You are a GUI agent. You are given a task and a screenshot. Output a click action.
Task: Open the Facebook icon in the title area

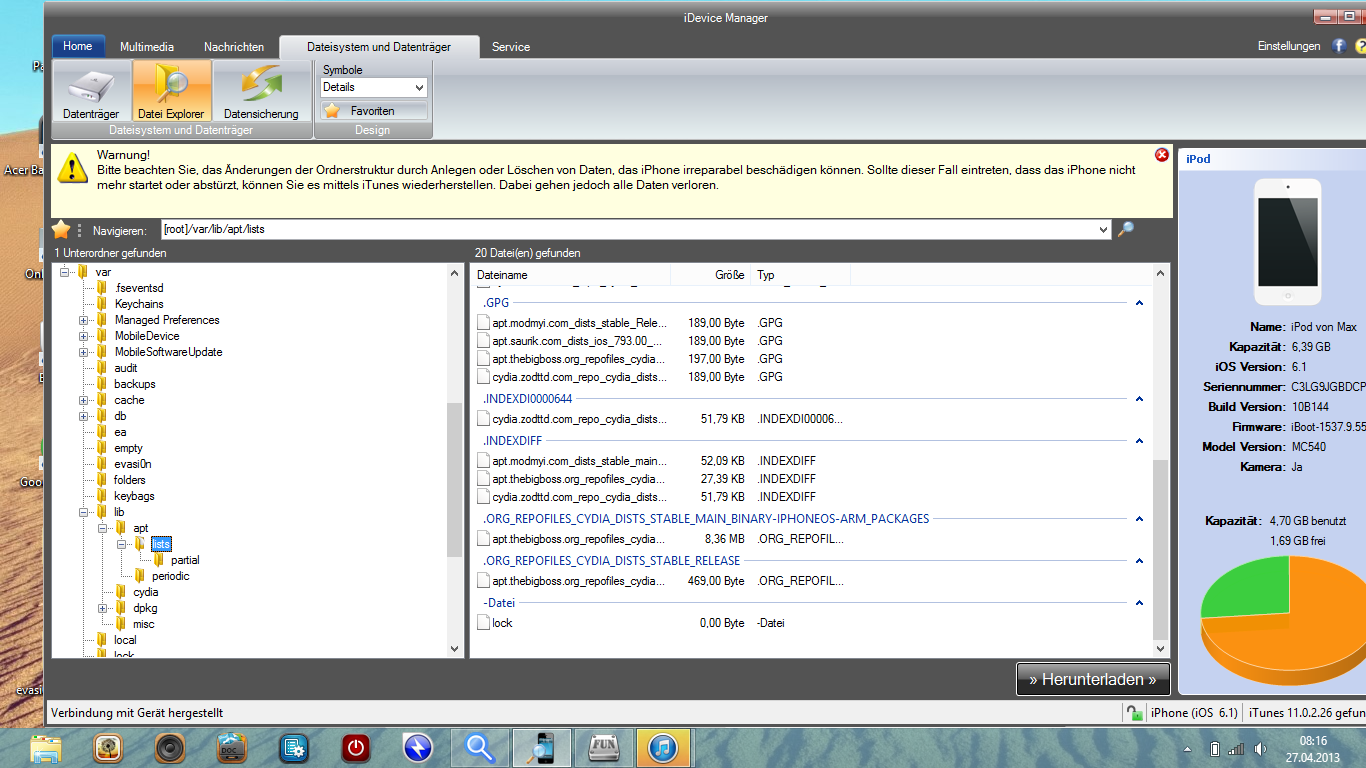coord(1339,46)
